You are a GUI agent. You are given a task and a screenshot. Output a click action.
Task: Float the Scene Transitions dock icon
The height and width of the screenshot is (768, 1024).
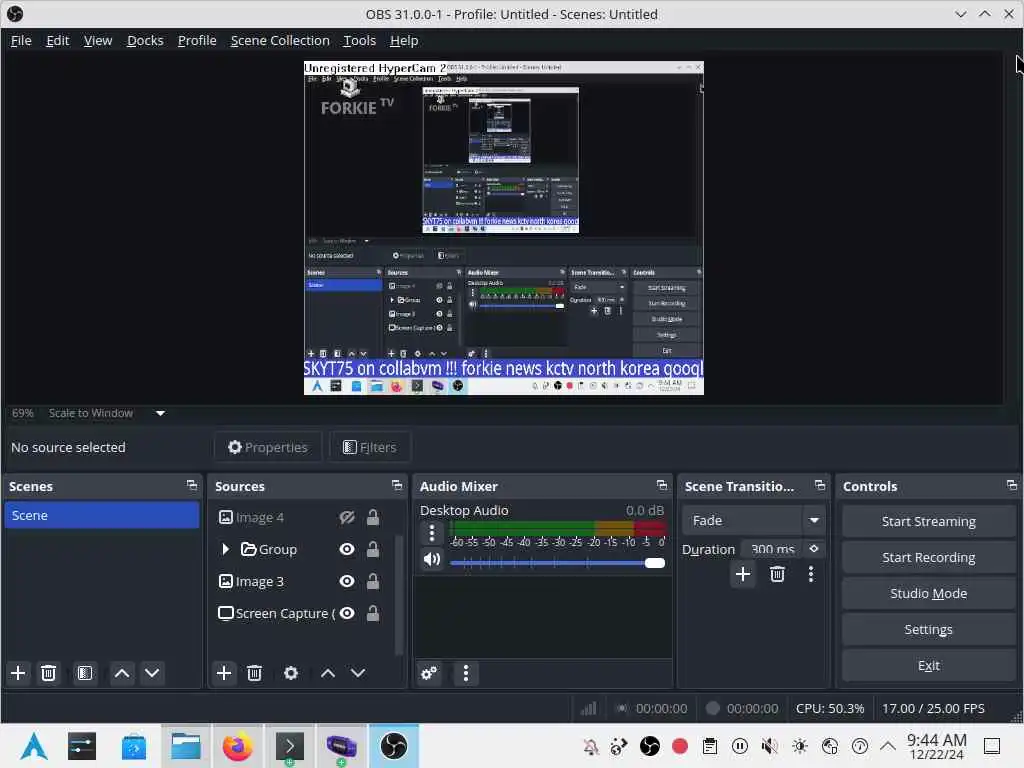pos(820,485)
